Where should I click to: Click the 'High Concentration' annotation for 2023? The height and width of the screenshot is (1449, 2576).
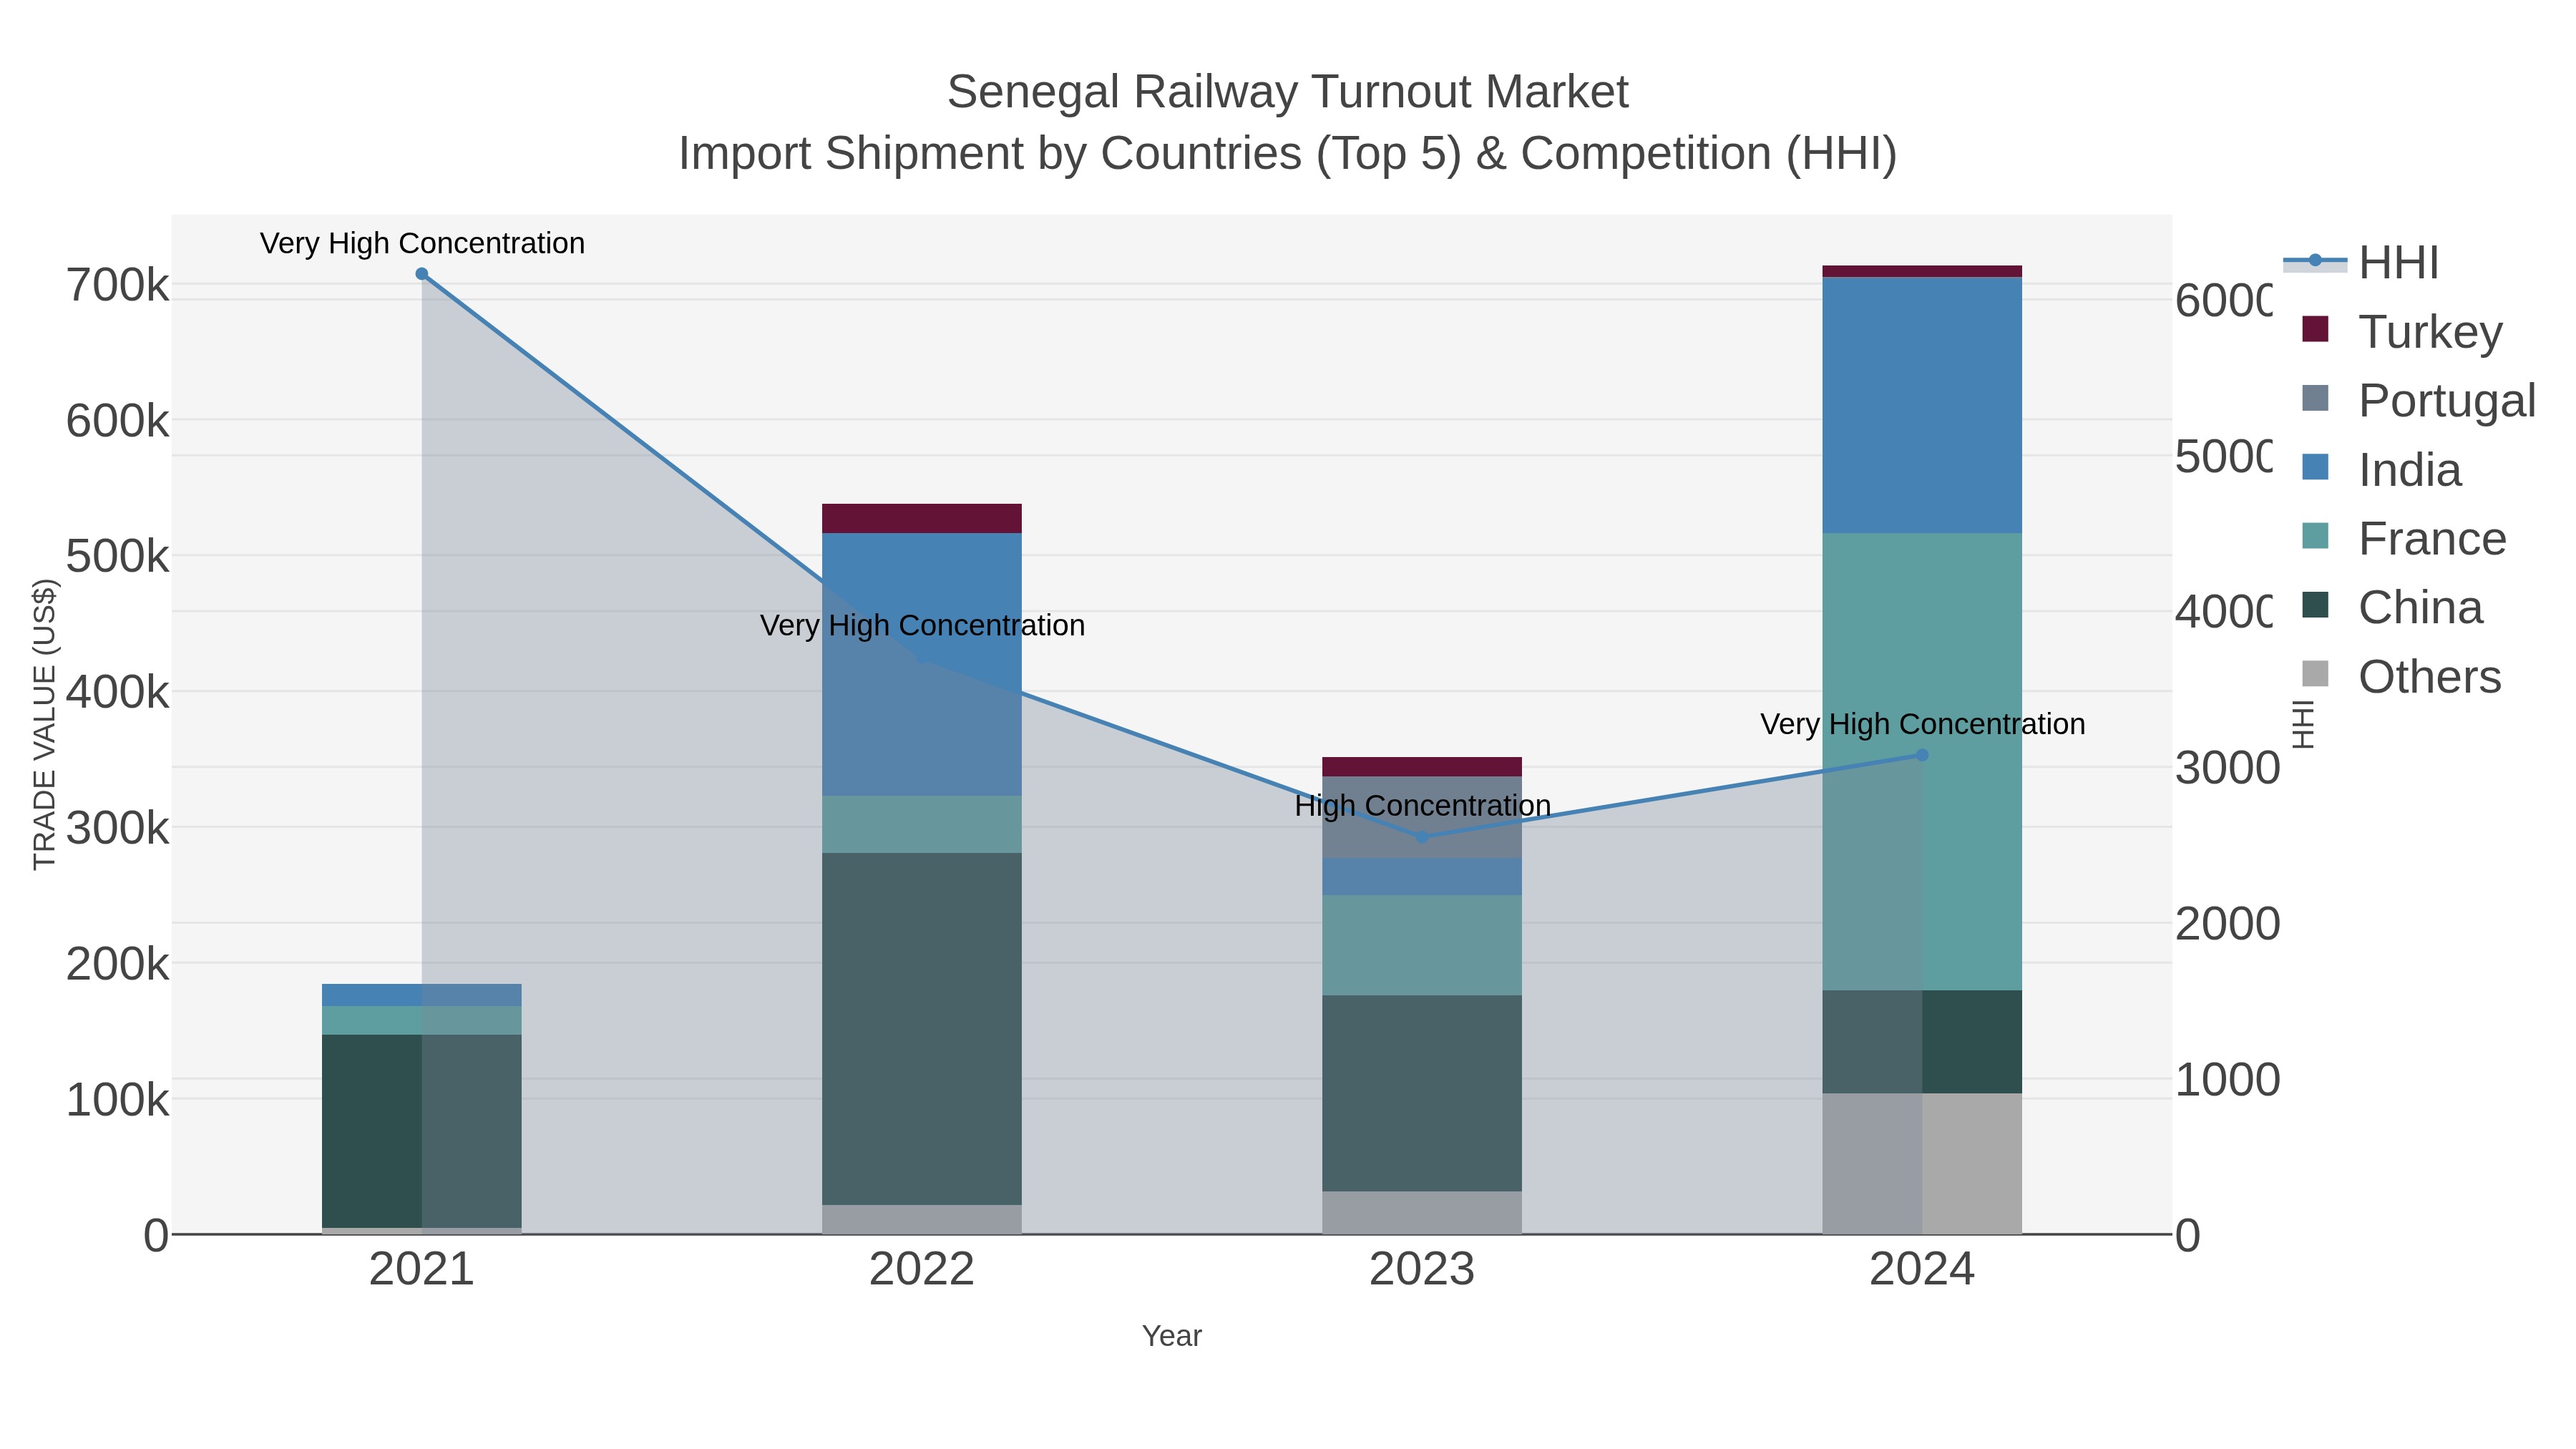point(1422,806)
